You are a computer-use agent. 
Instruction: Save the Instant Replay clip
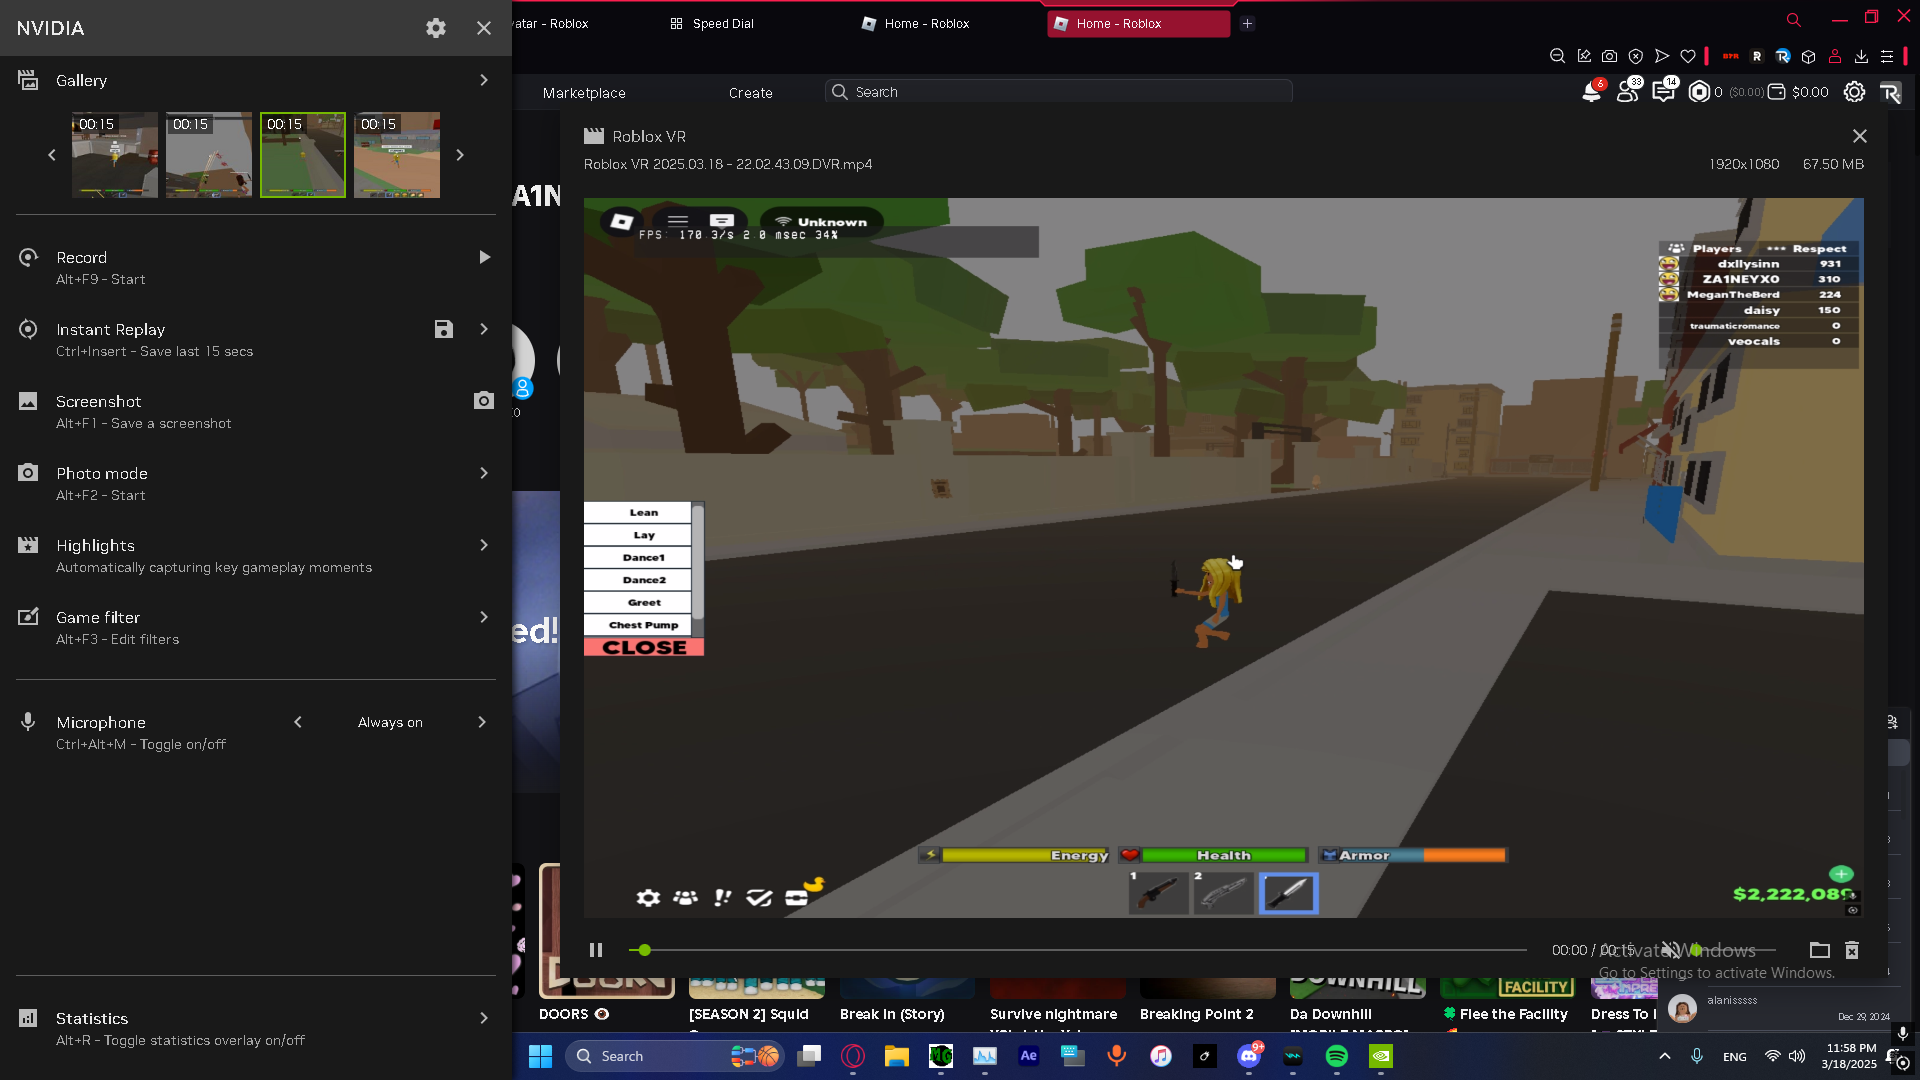tap(444, 329)
